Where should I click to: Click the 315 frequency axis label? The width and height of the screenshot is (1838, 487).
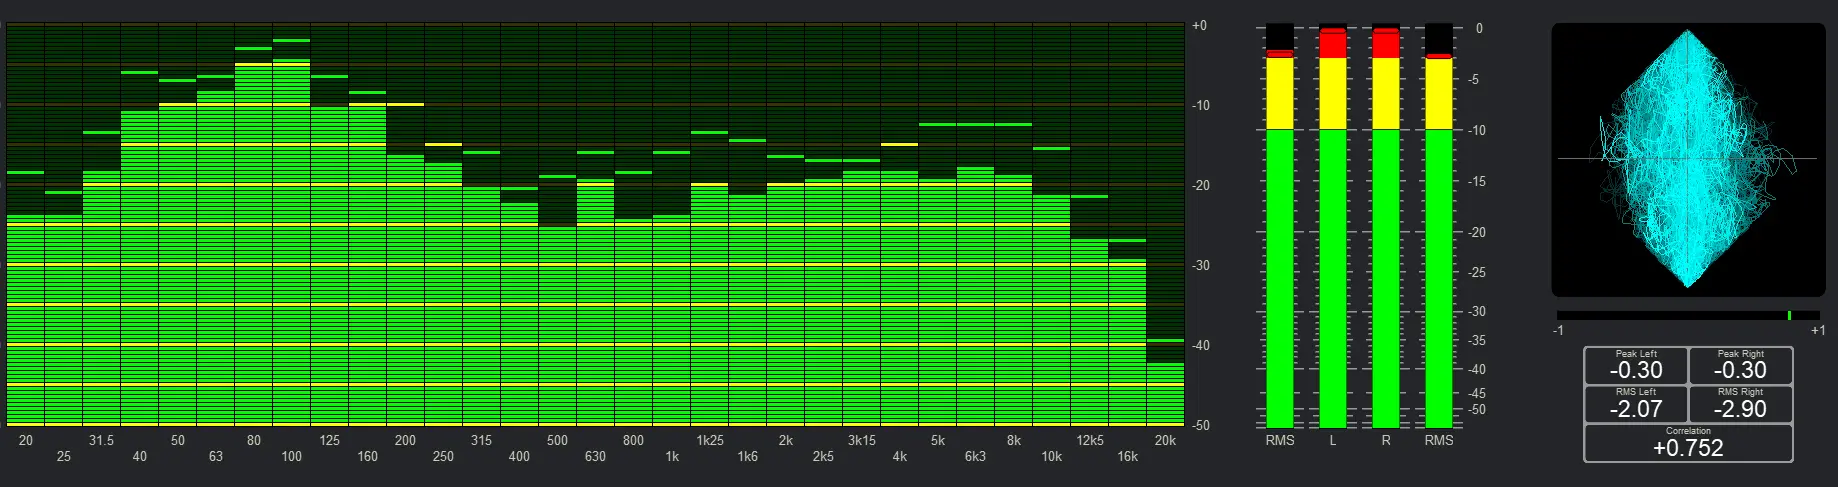[x=481, y=440]
